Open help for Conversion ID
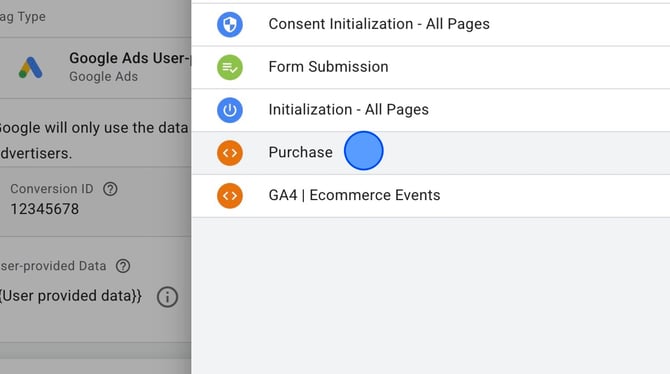The height and width of the screenshot is (374, 670). coord(110,188)
